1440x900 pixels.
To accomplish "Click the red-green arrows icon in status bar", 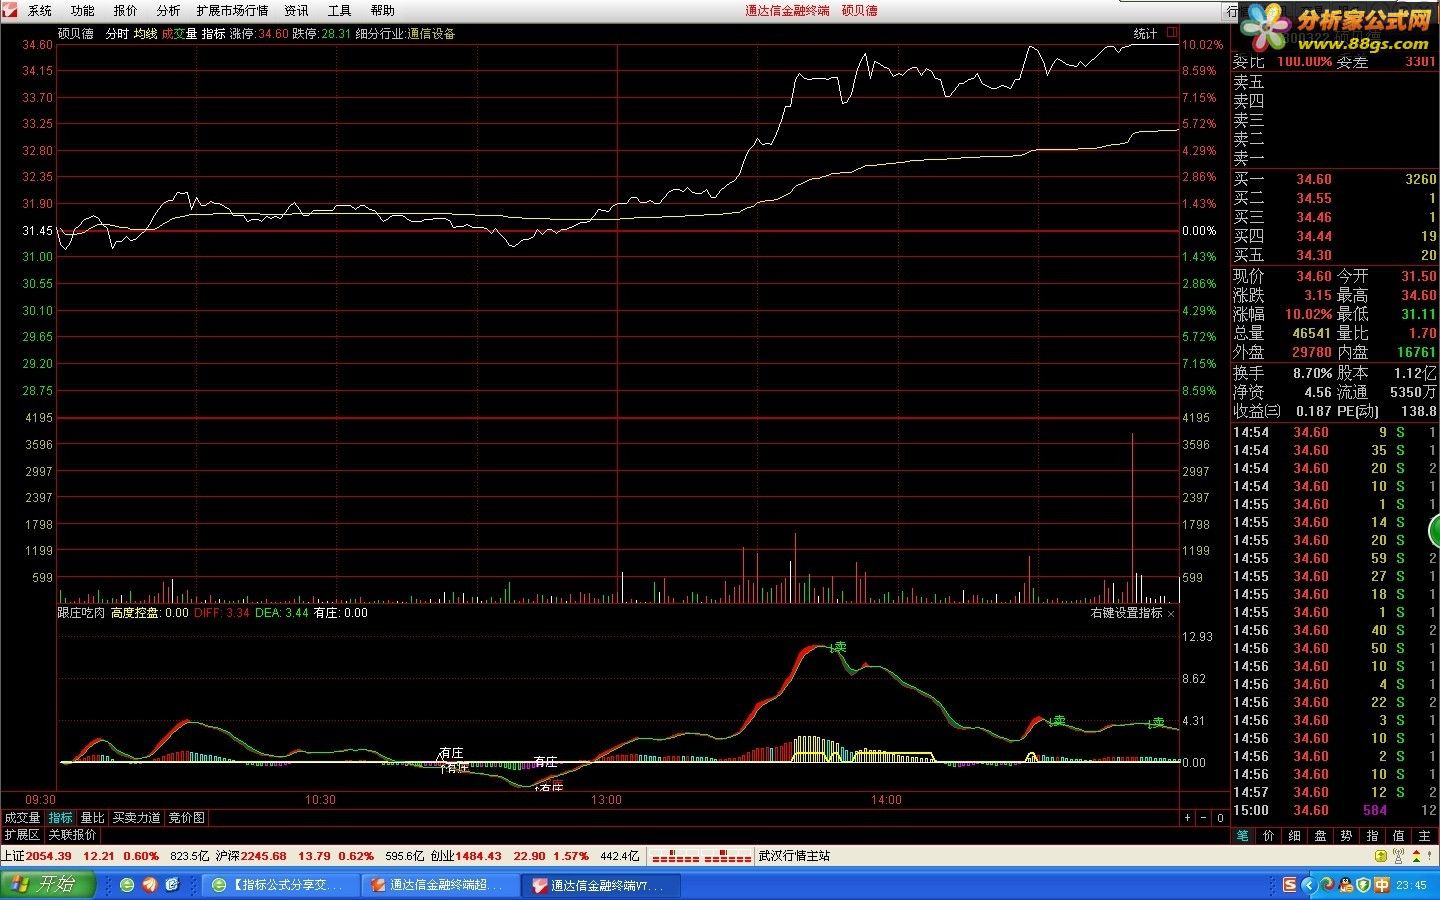I will pyautogui.click(x=1418, y=857).
